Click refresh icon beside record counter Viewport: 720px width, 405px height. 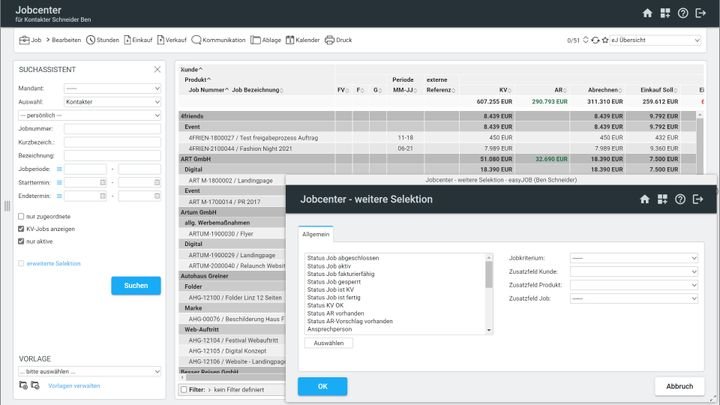pos(595,40)
